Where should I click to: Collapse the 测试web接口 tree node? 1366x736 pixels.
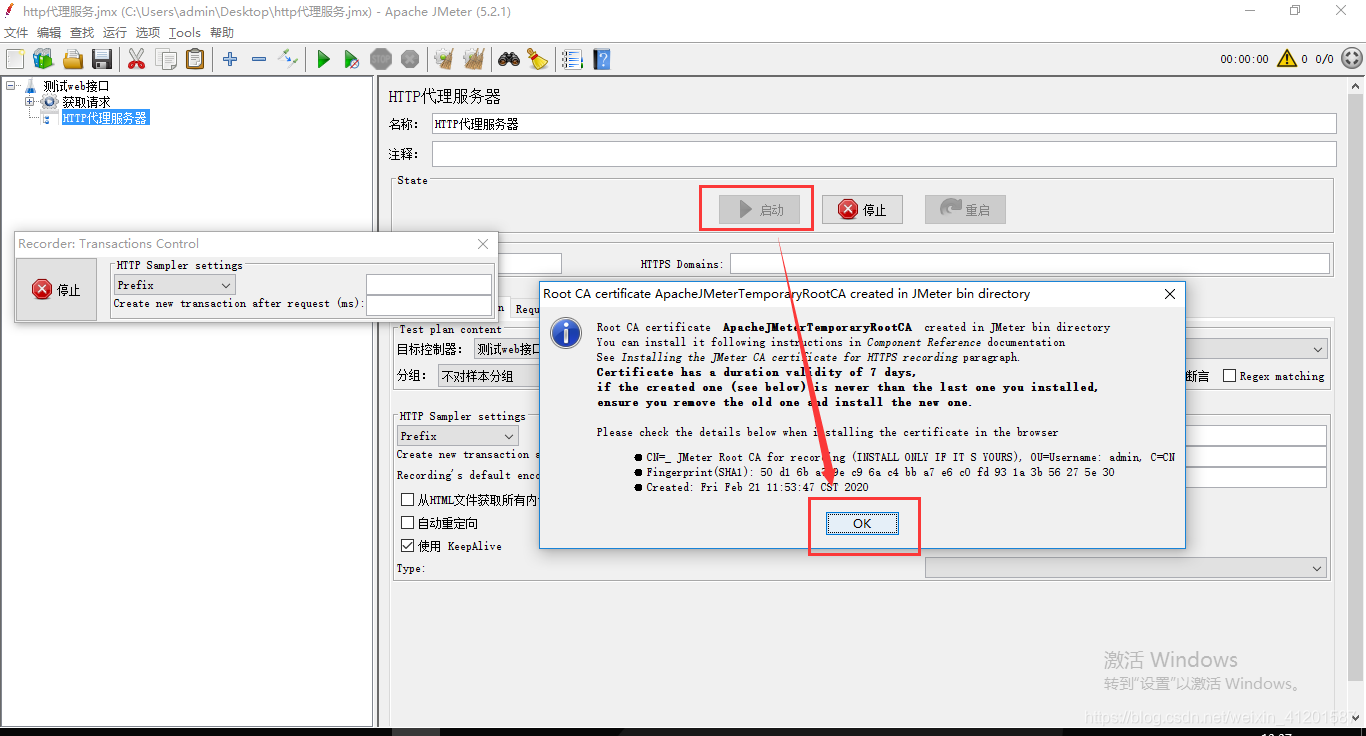pos(11,86)
